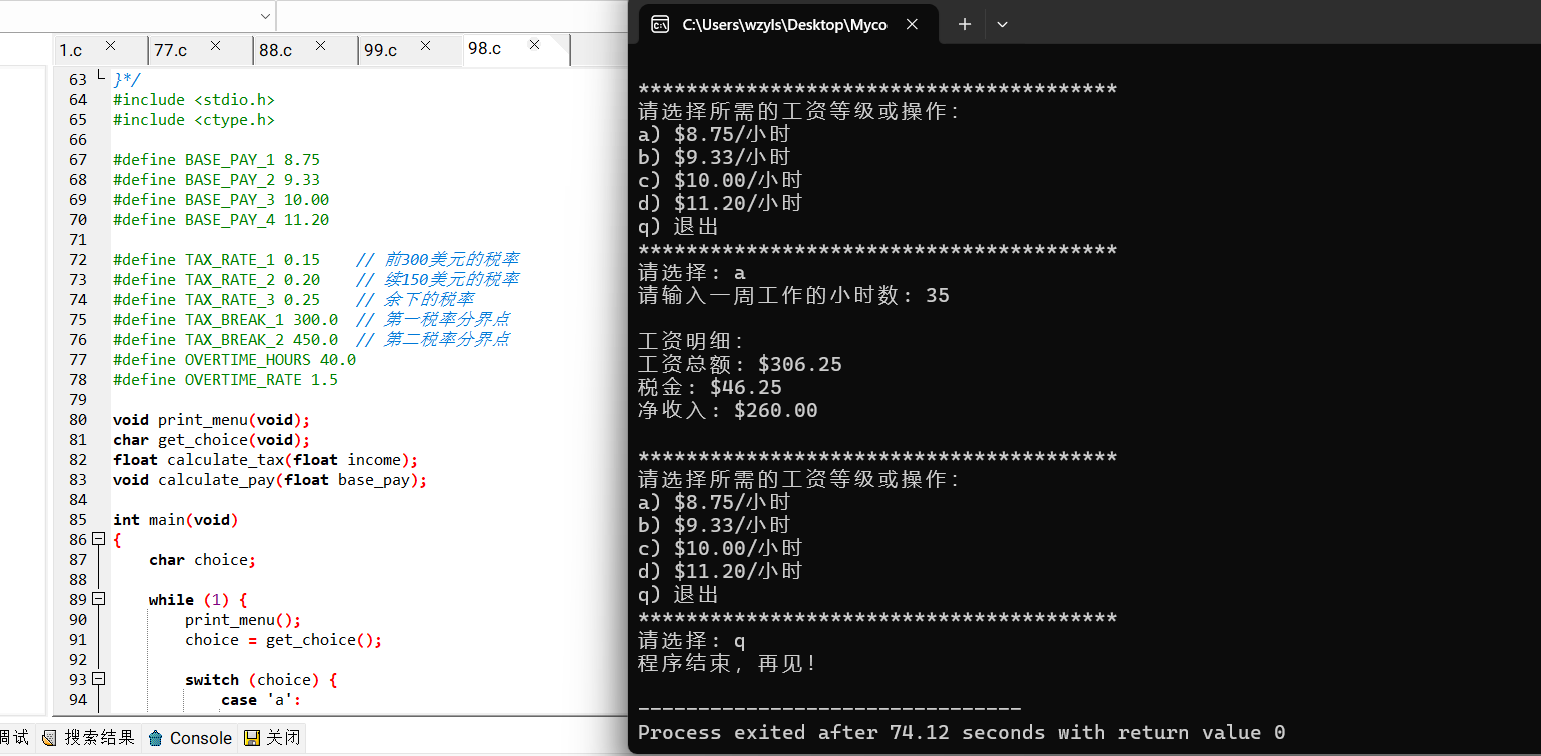Click terminal text '请输入一周工作的小时数: 35'
This screenshot has width=1541, height=756.
coord(794,296)
